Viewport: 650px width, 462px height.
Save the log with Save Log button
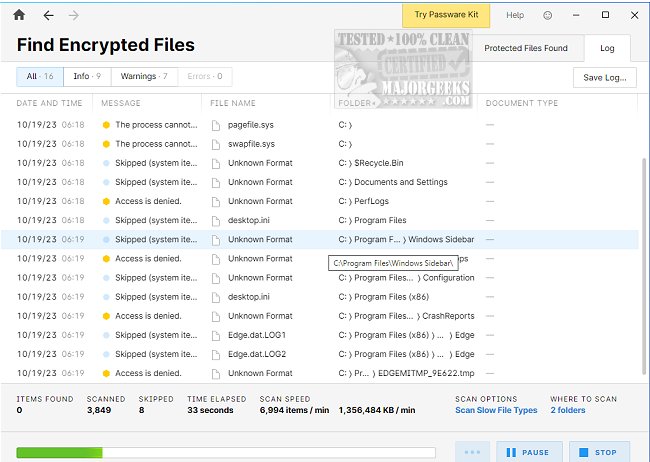(604, 78)
